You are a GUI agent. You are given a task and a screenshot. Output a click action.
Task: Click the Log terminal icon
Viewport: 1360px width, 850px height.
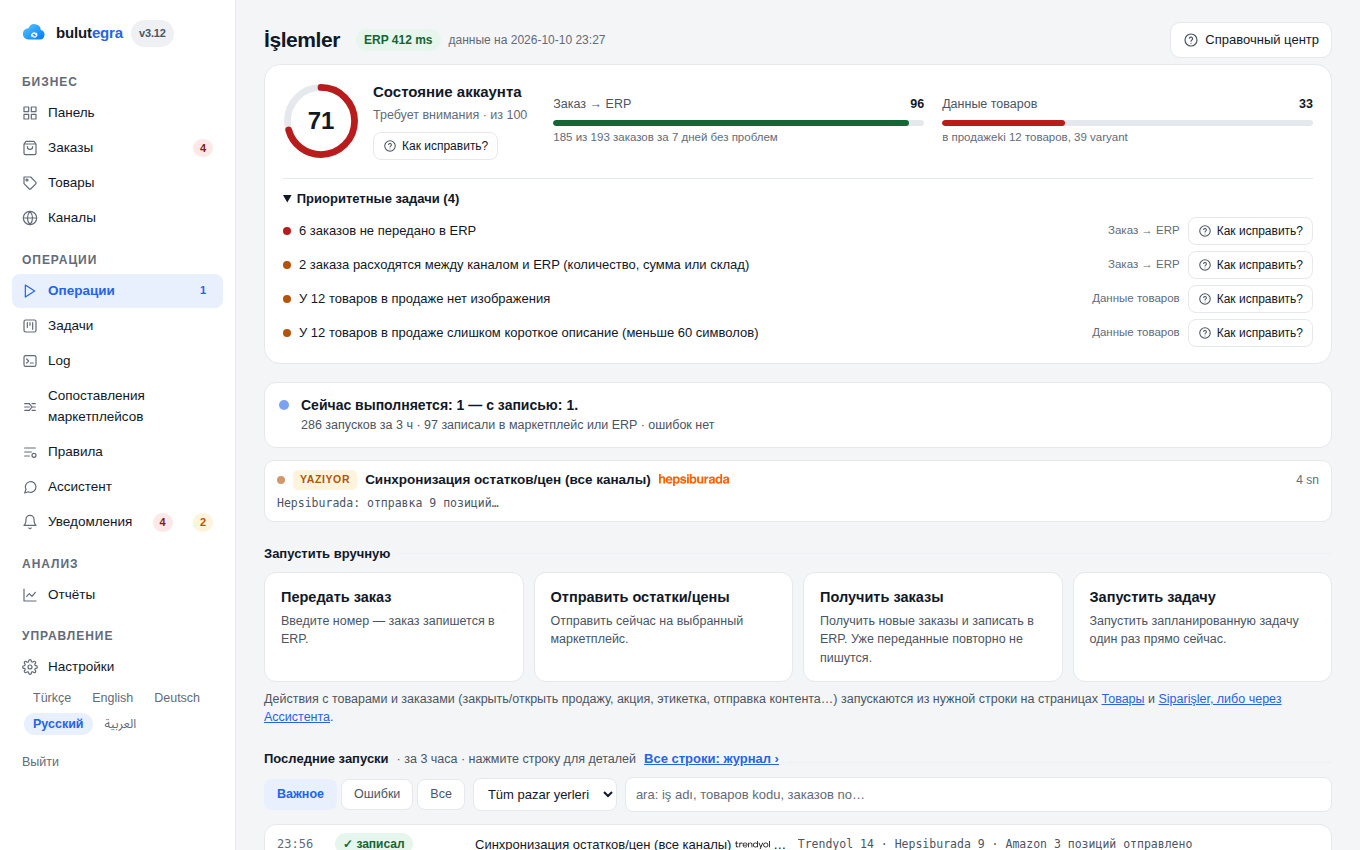30,361
